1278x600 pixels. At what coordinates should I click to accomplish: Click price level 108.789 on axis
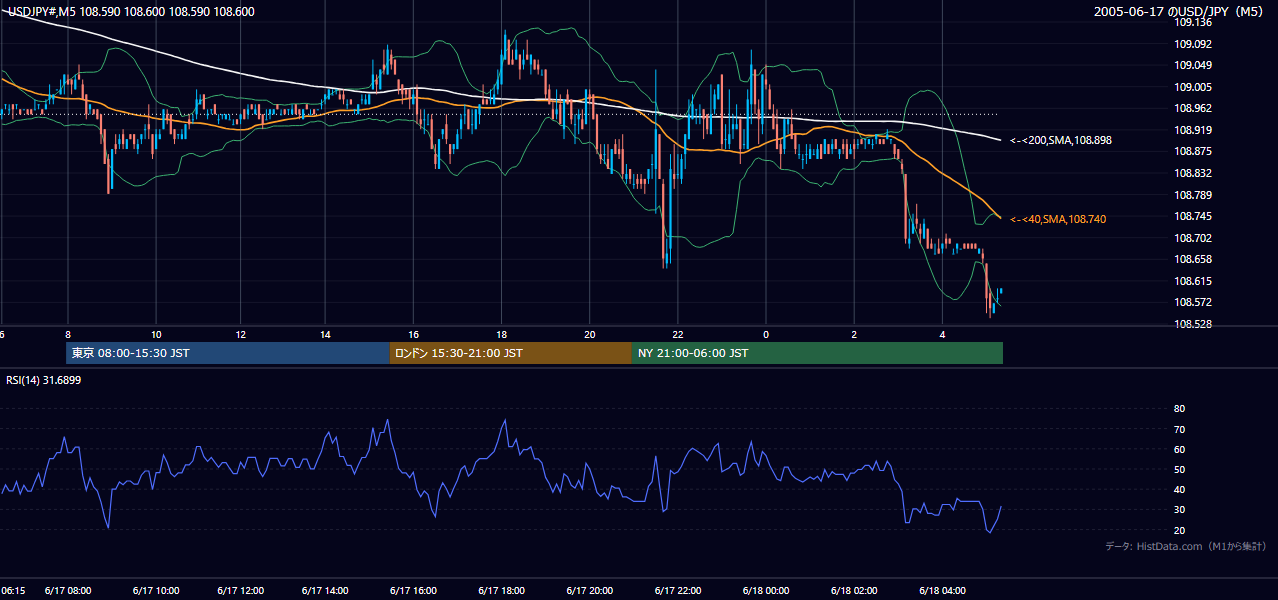(x=1193, y=195)
